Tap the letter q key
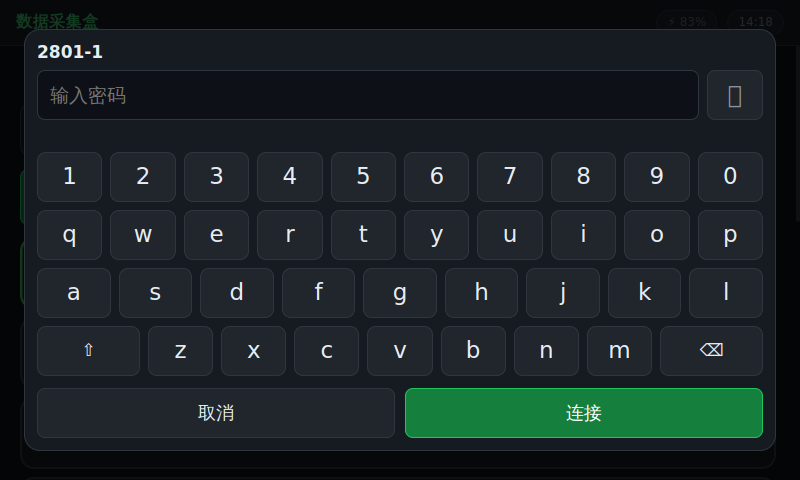This screenshot has height=480, width=800. [69, 235]
